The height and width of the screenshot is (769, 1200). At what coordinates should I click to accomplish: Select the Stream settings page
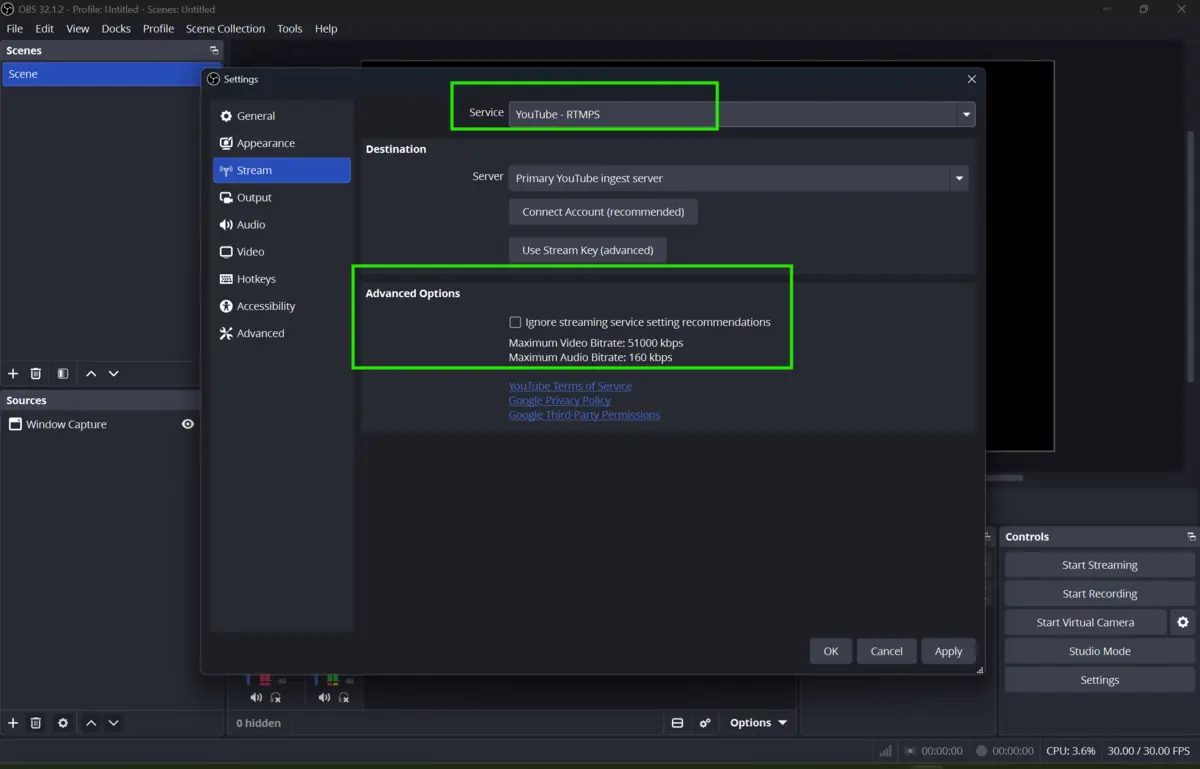pyautogui.click(x=282, y=170)
